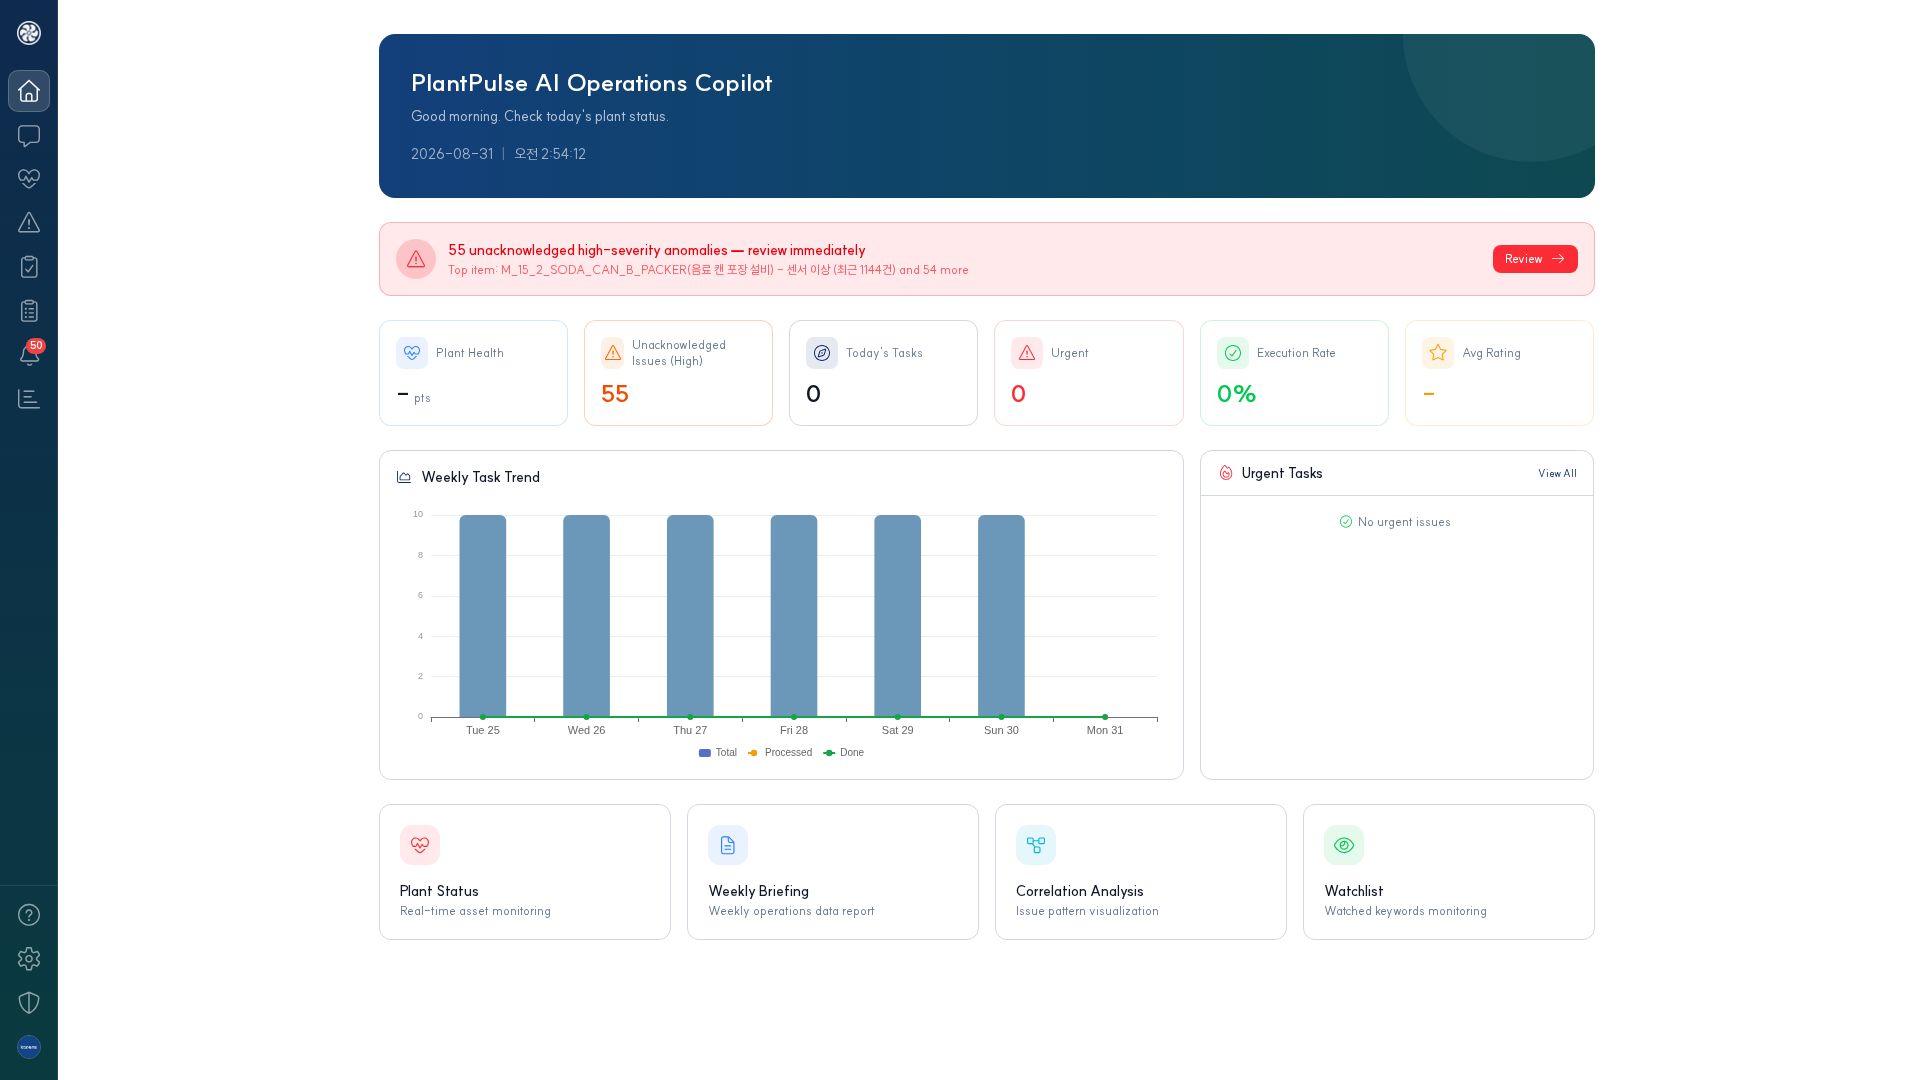Open the clipboard checkmark tasks sidebar icon
The width and height of the screenshot is (1920, 1080).
(29, 267)
